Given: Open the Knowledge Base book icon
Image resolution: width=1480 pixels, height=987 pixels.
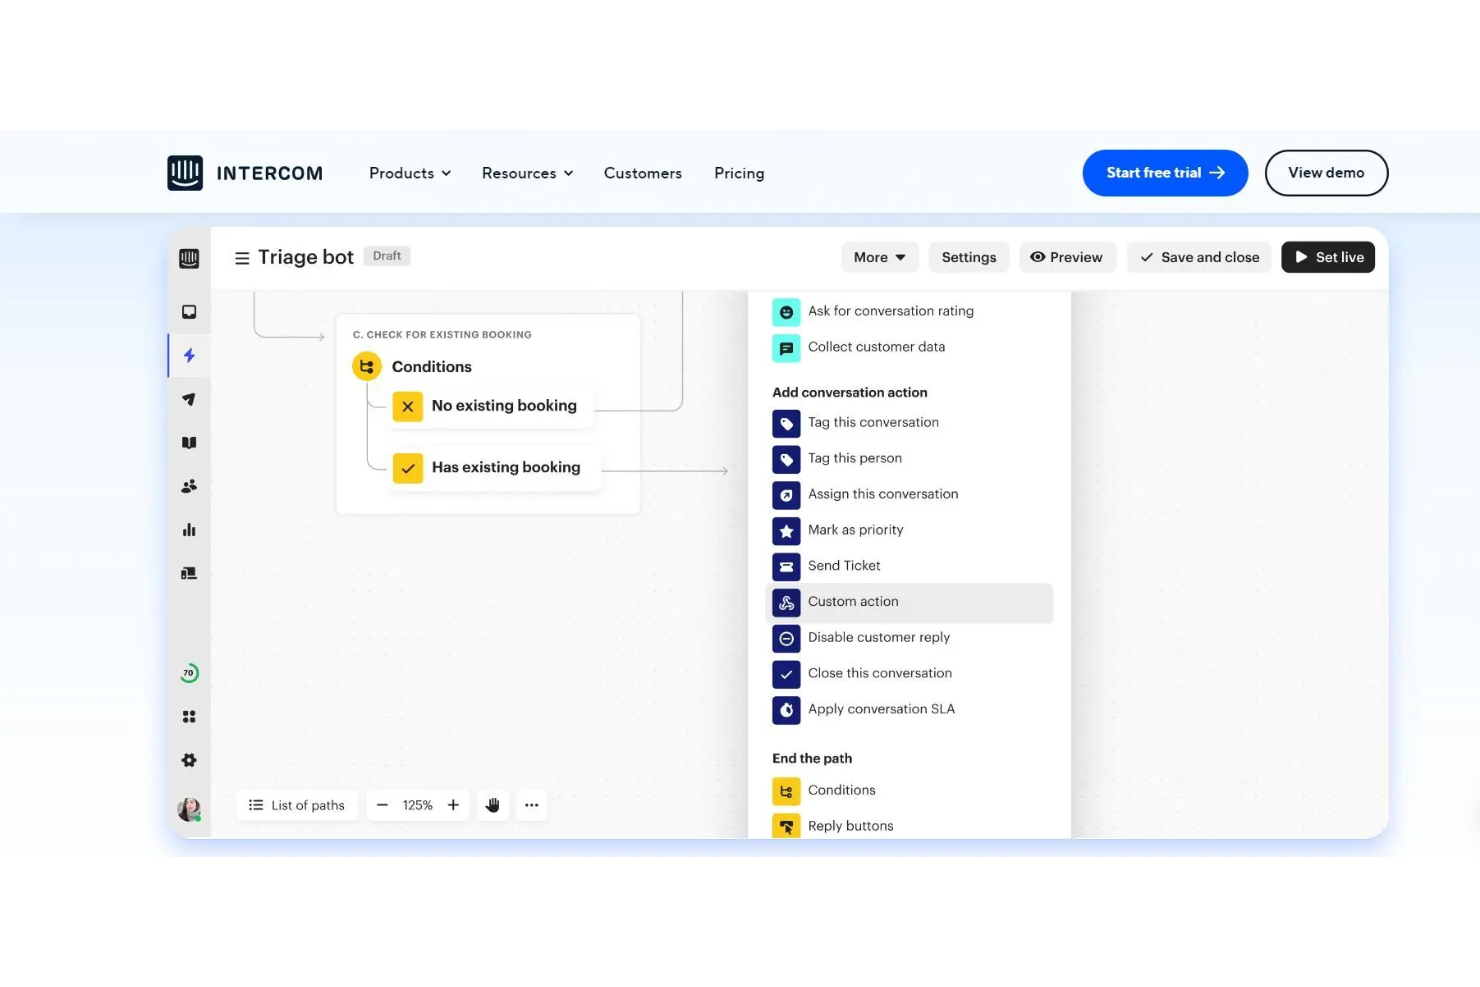Looking at the screenshot, I should point(189,442).
